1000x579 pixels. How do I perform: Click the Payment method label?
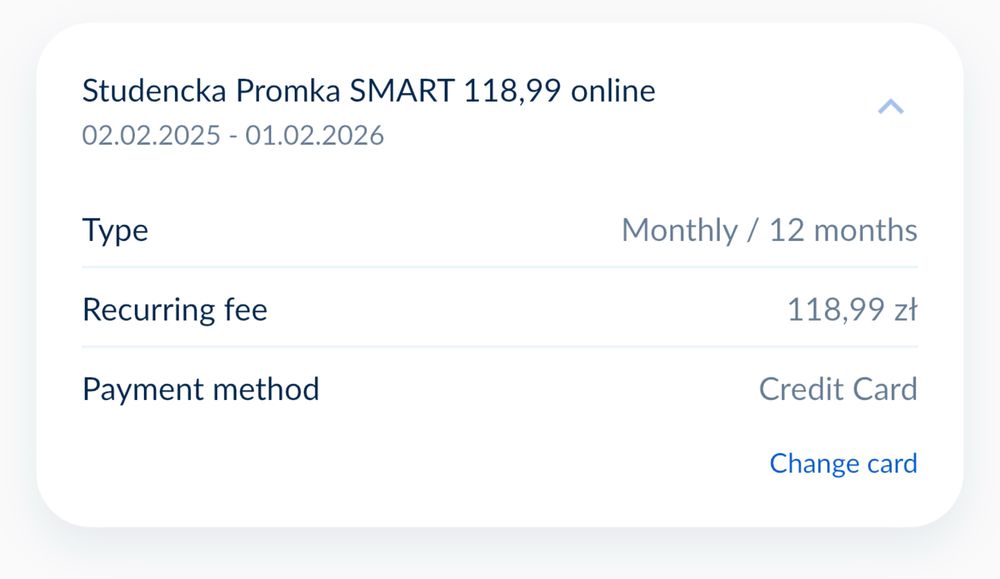200,389
